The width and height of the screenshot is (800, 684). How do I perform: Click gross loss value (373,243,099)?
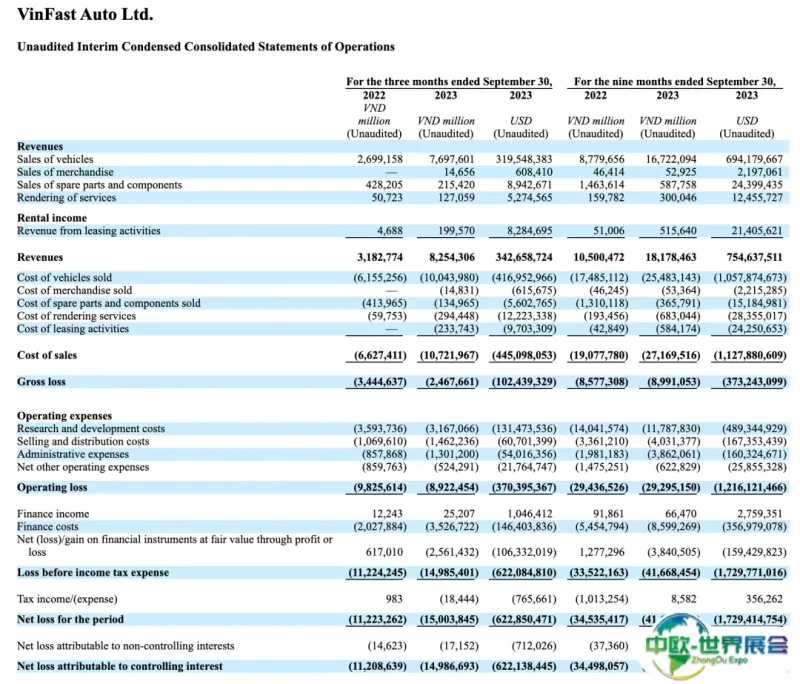[754, 382]
